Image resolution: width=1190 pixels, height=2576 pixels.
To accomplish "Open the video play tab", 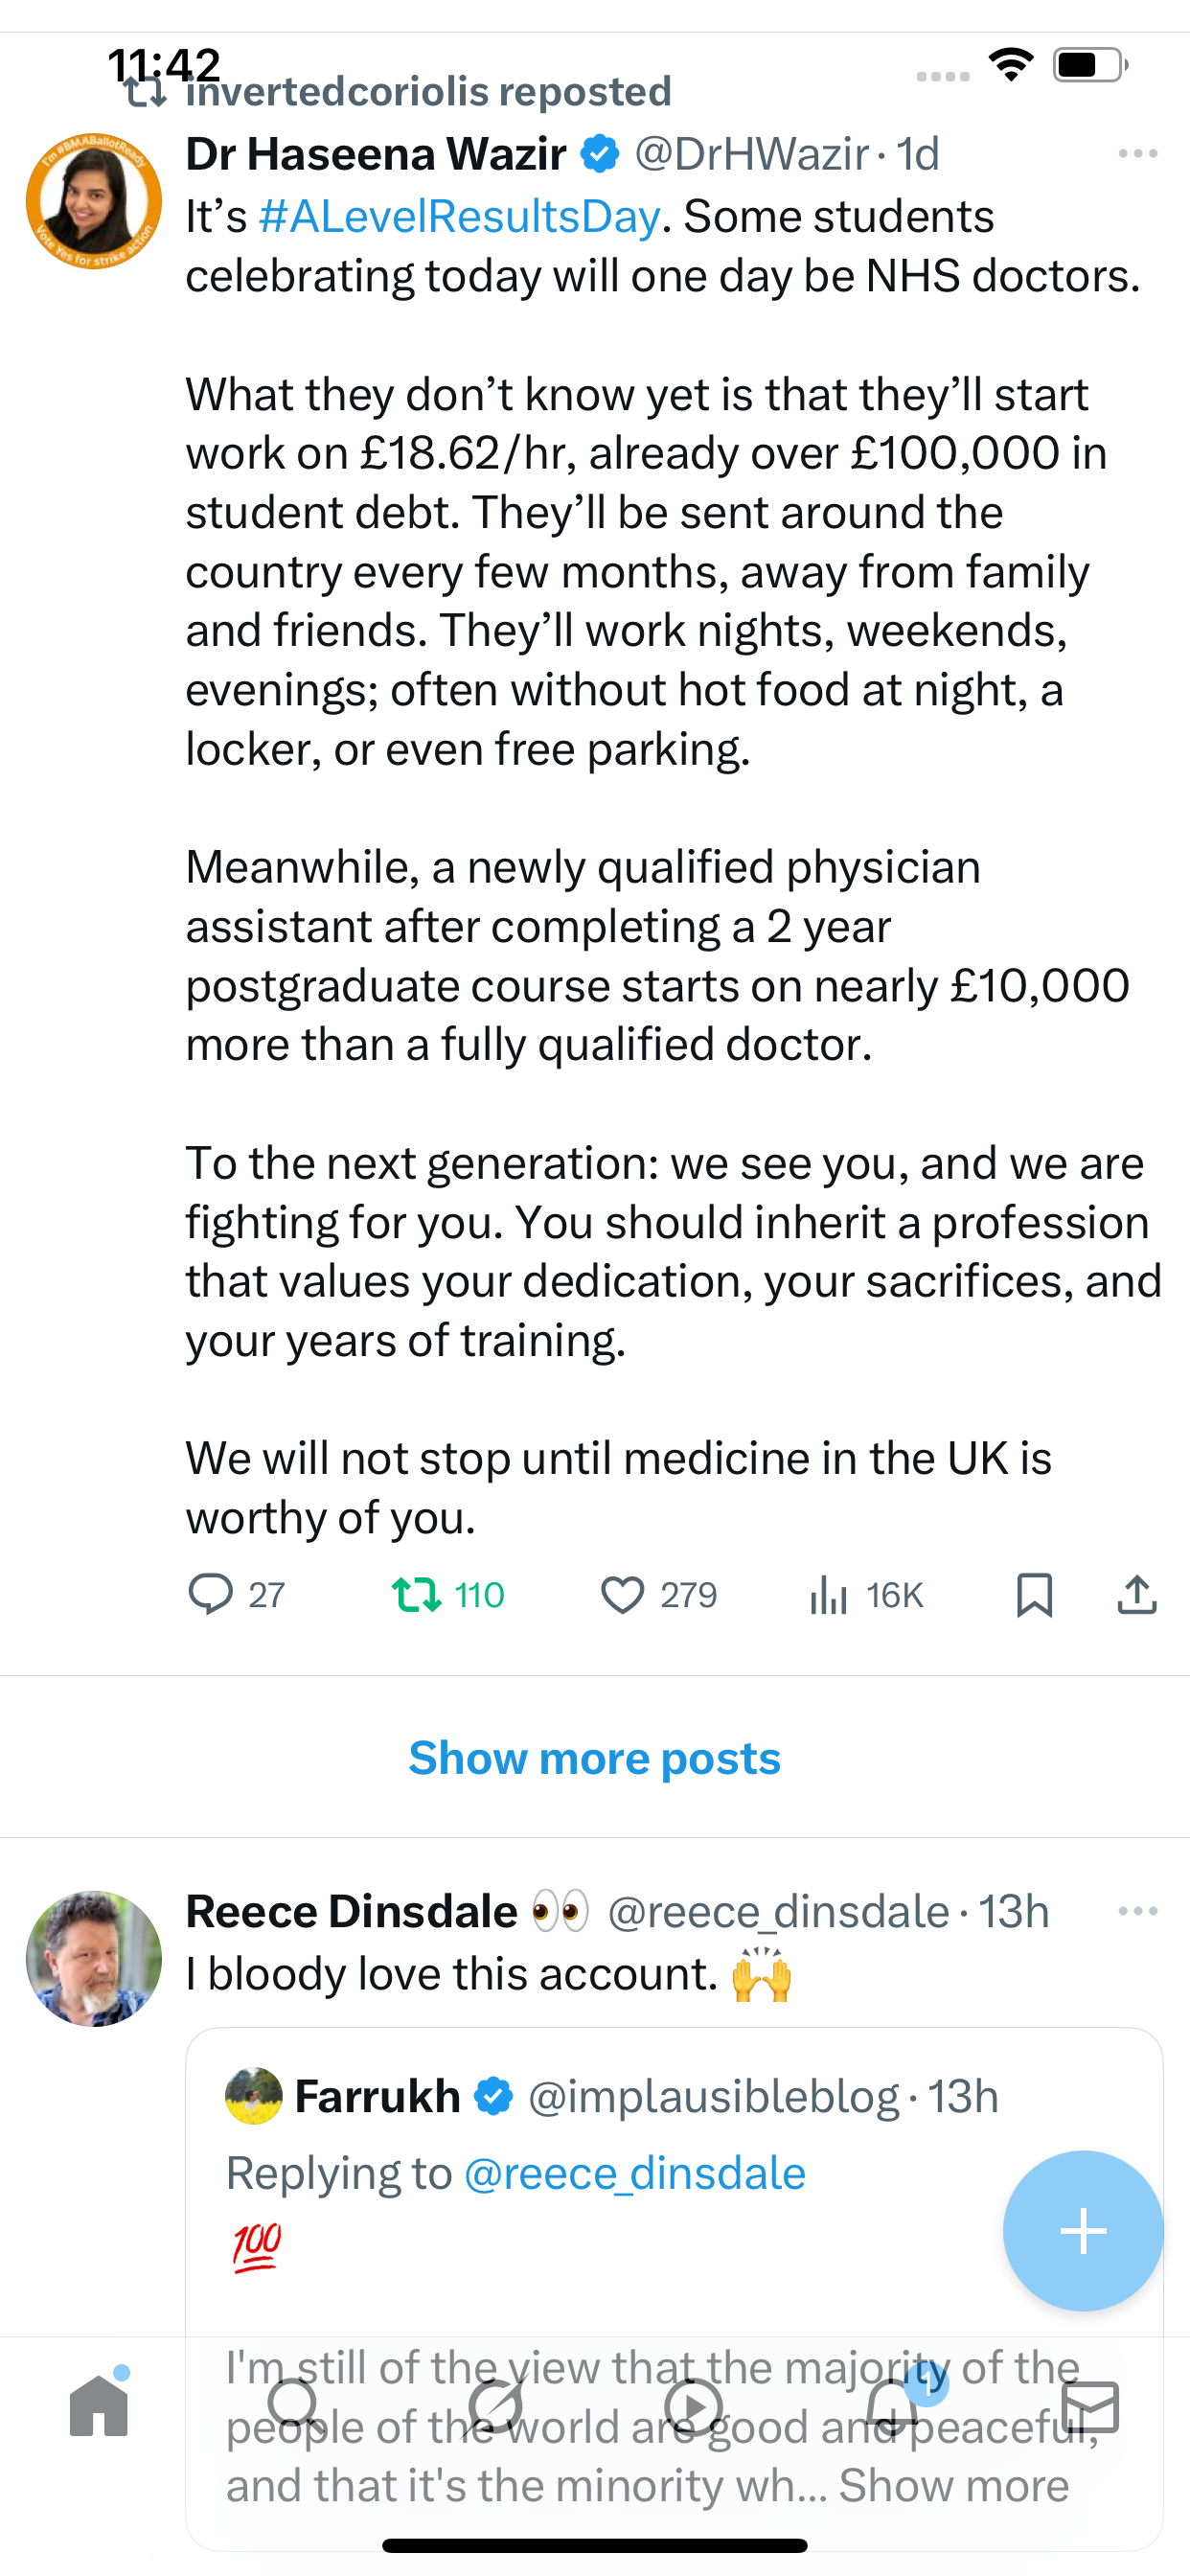I will pos(694,2406).
